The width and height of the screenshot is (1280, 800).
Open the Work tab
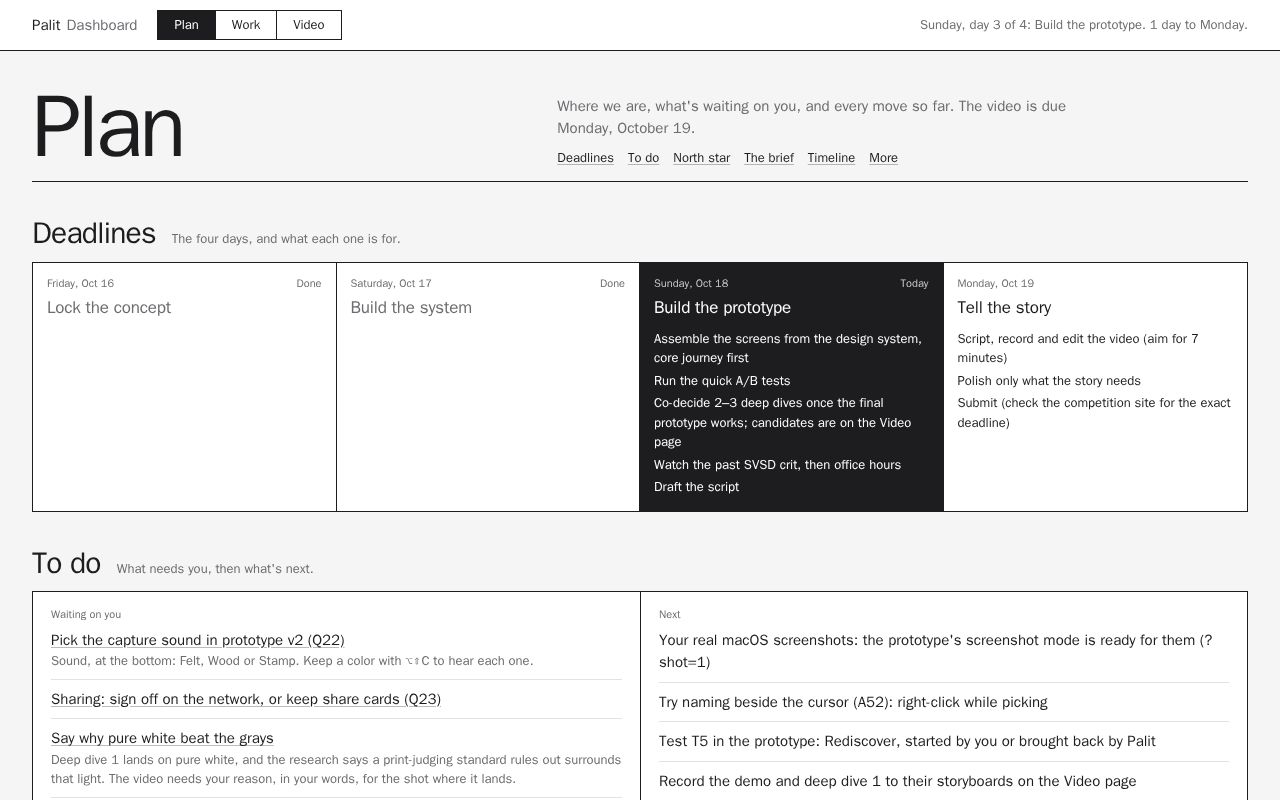246,25
